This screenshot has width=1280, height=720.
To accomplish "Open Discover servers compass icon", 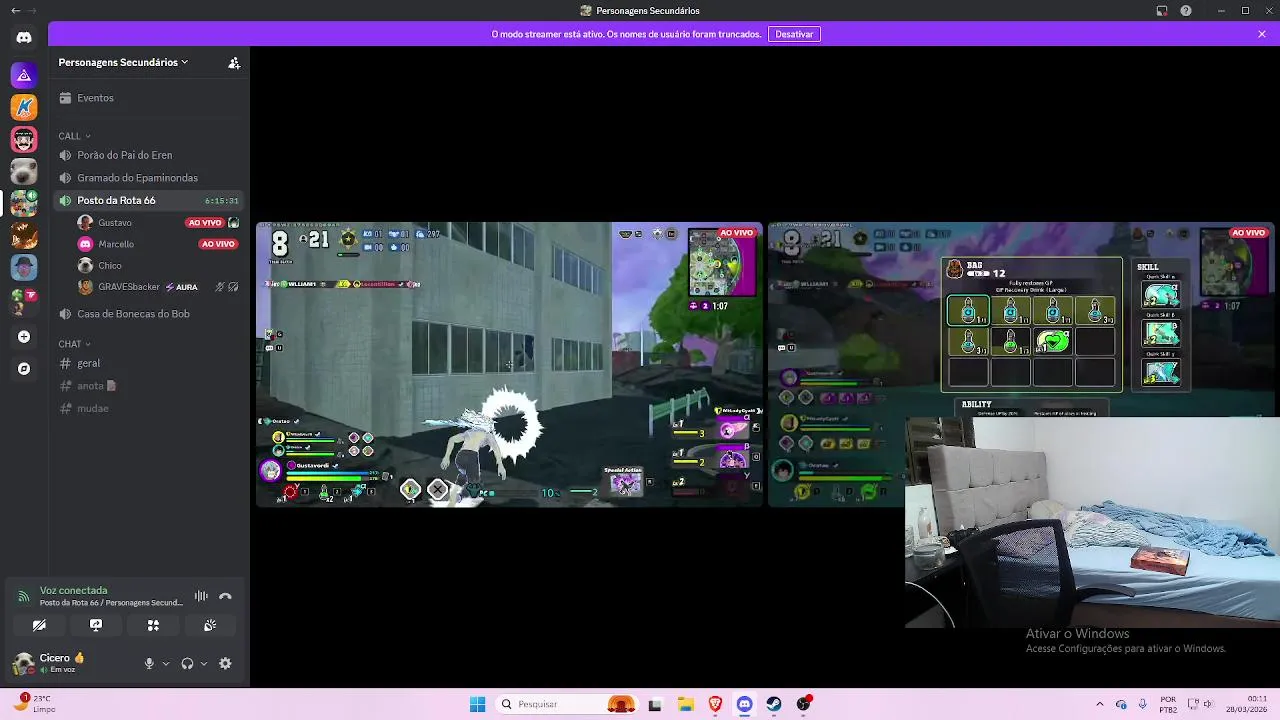I will pos(24,369).
